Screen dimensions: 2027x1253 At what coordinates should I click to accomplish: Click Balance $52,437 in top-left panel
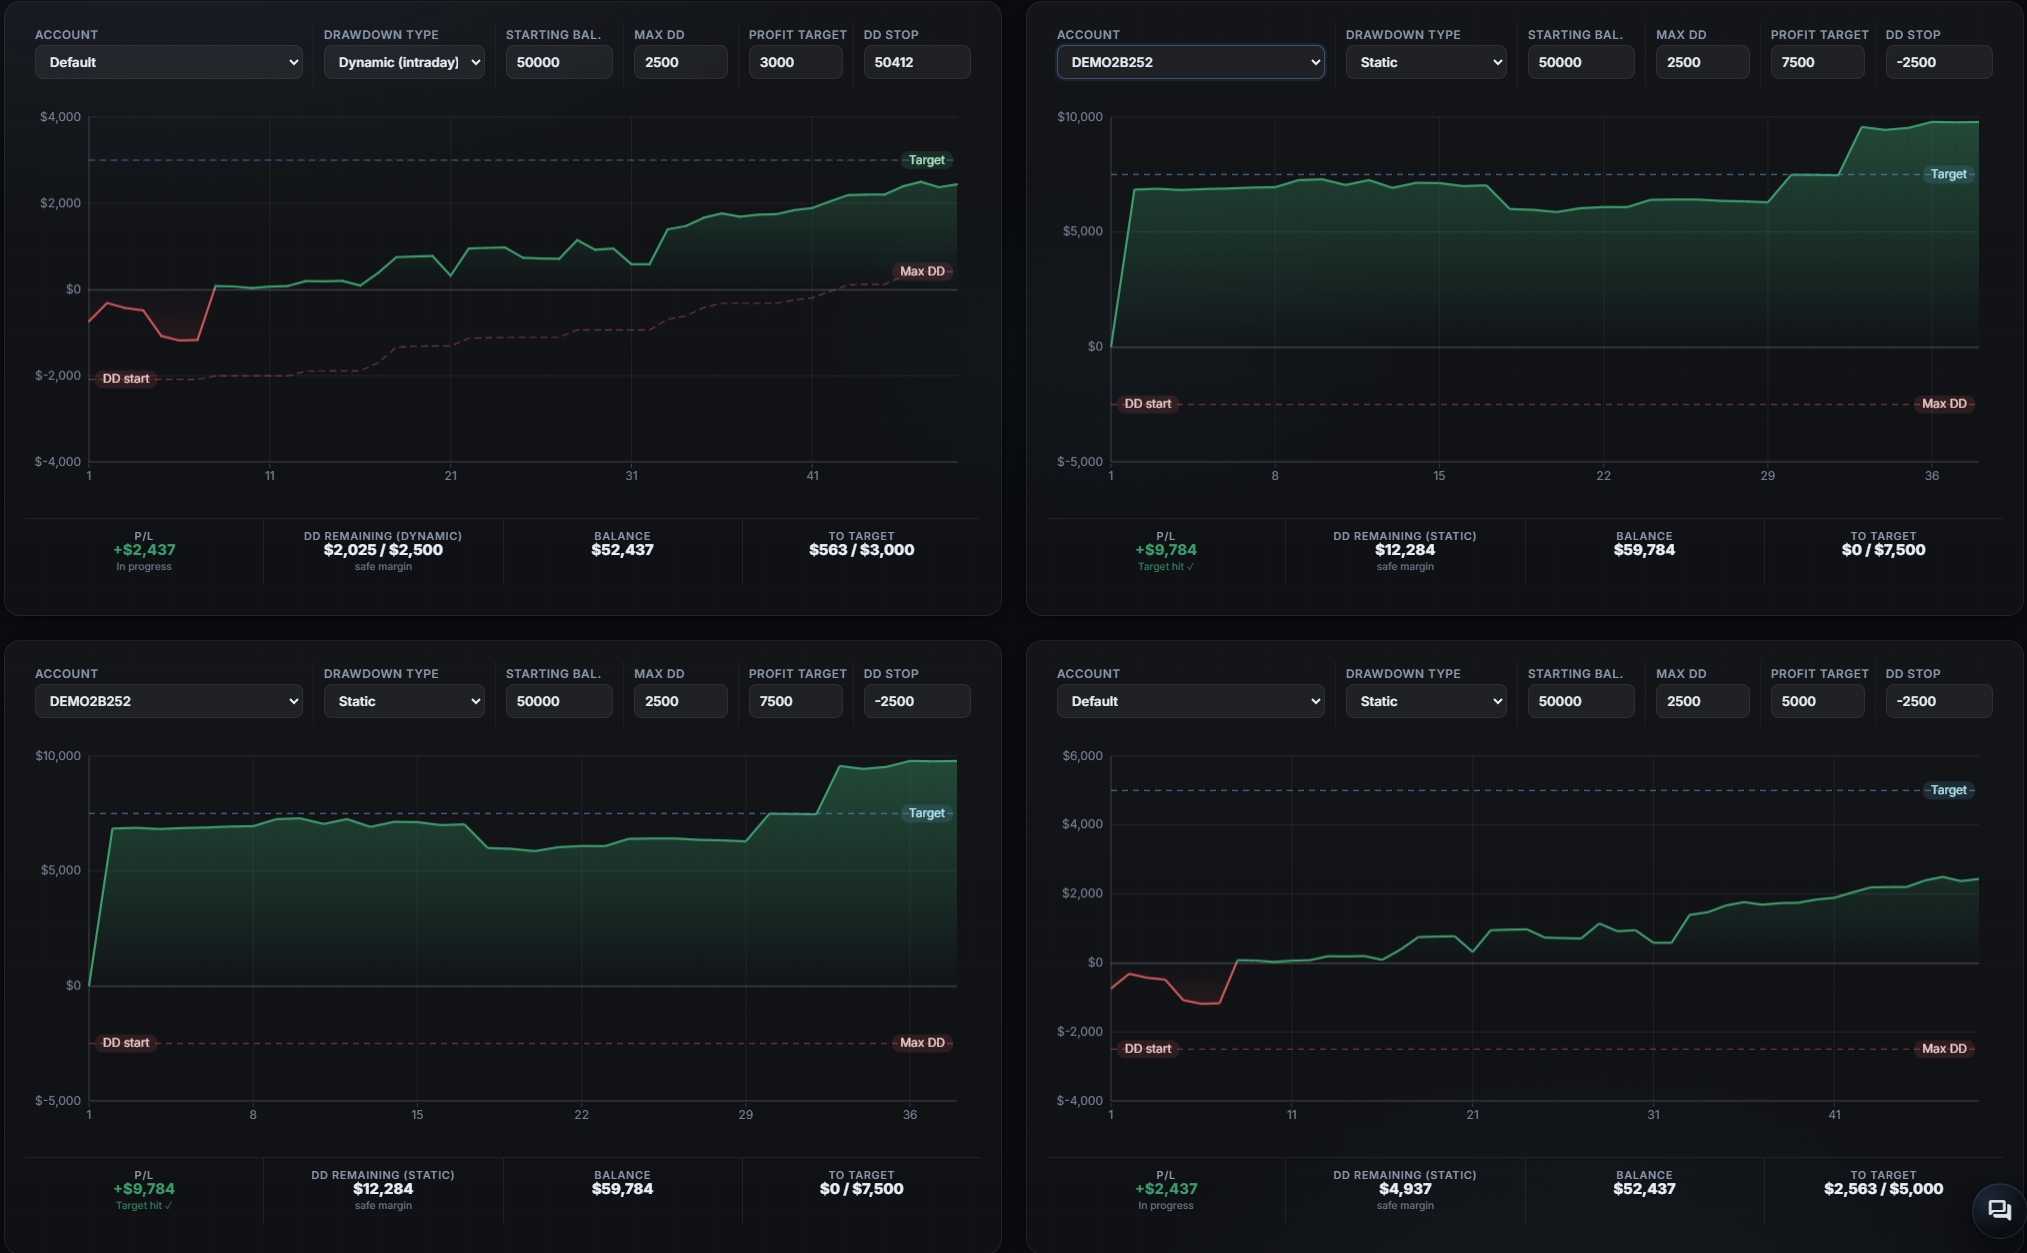point(622,550)
